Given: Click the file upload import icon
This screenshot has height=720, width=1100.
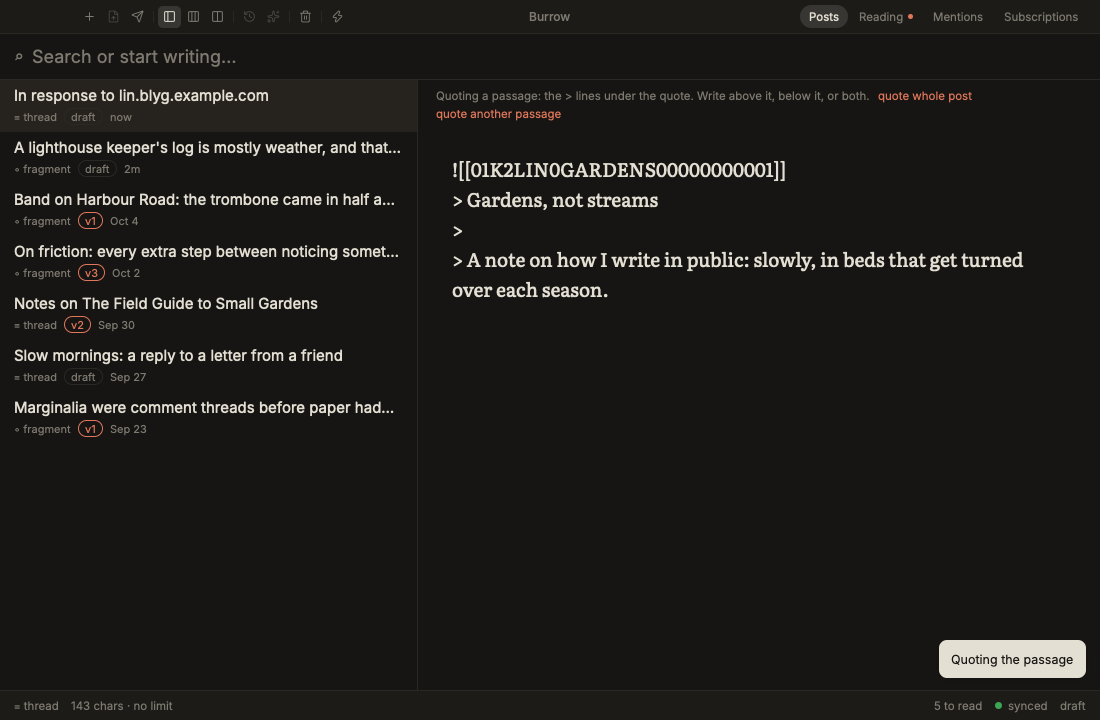Looking at the screenshot, I should (x=113, y=17).
